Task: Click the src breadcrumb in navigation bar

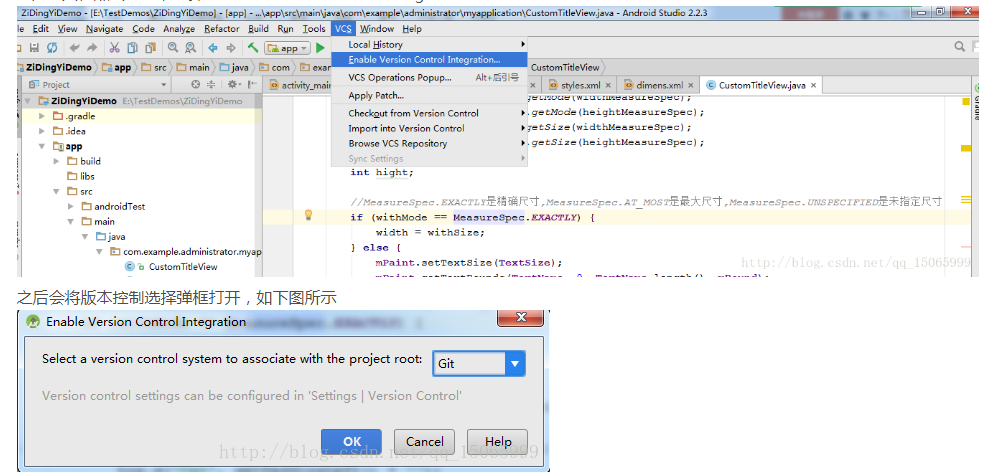Action: click(155, 67)
